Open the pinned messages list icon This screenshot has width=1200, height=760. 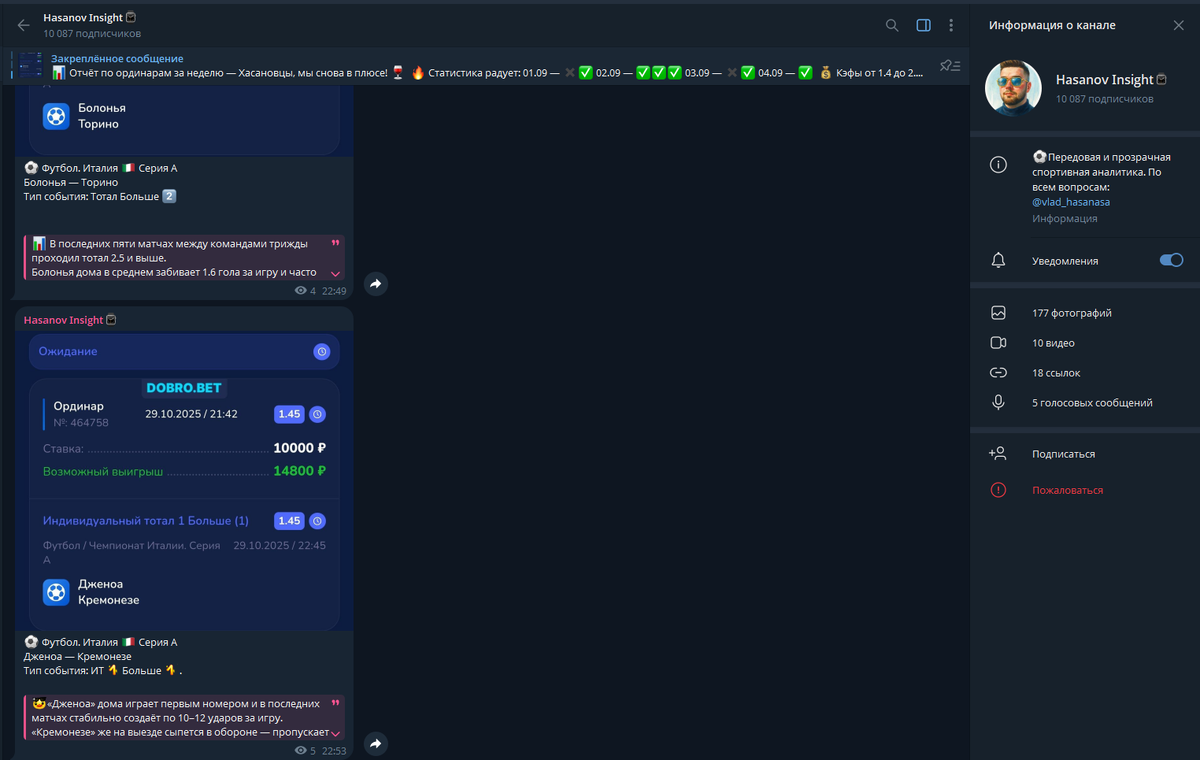[x=950, y=66]
